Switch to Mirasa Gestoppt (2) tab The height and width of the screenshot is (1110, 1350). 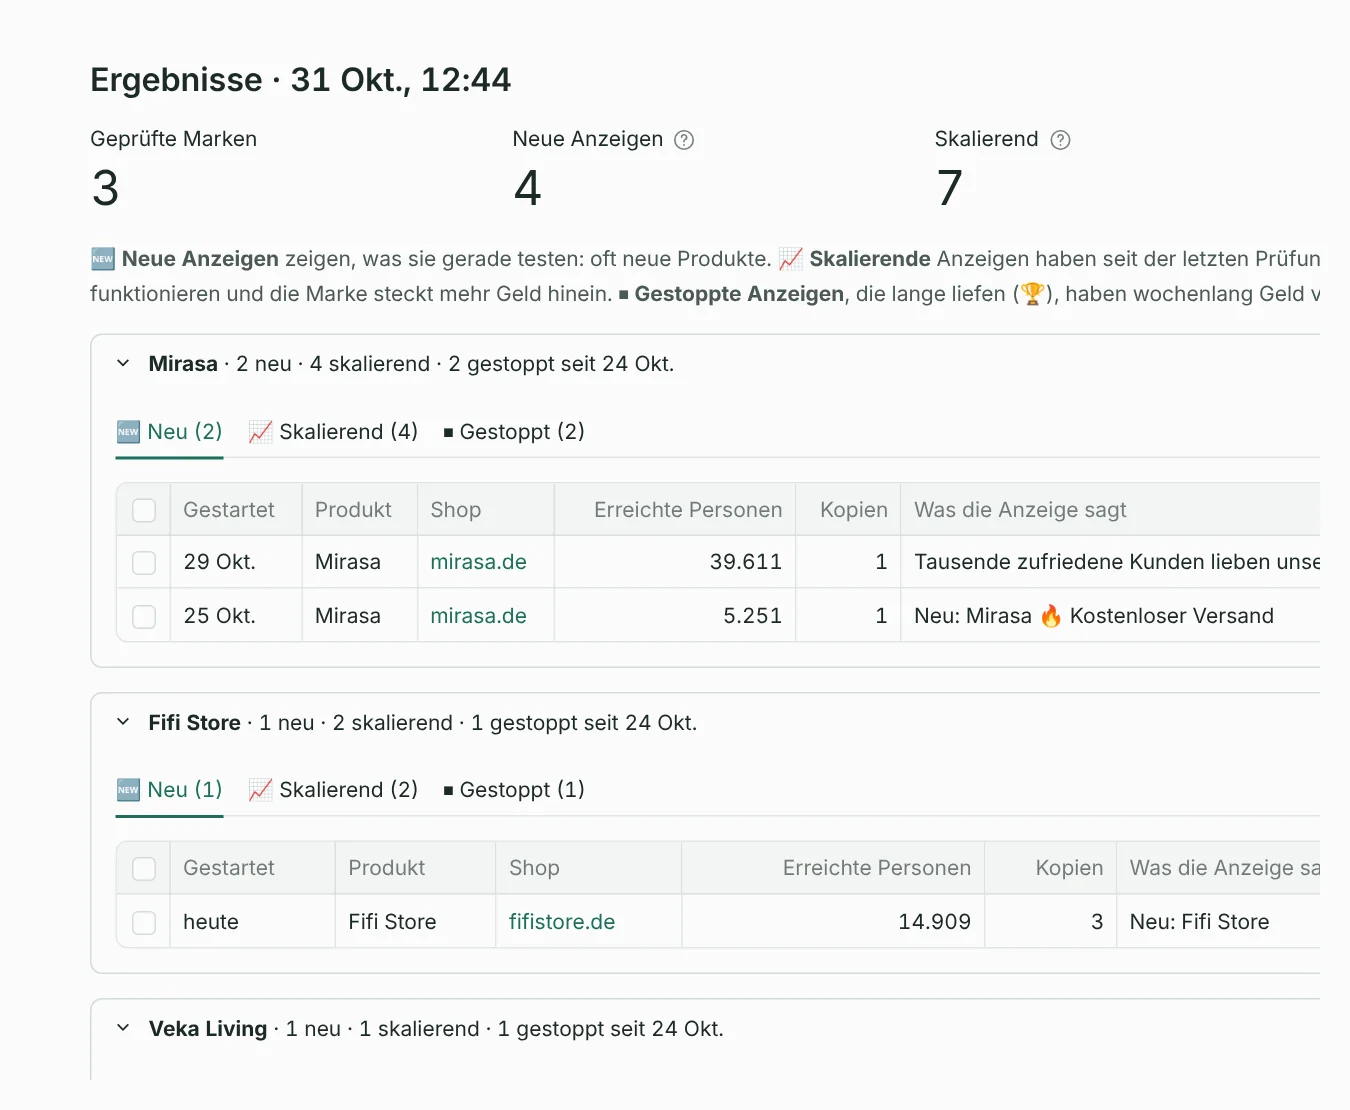tap(514, 432)
